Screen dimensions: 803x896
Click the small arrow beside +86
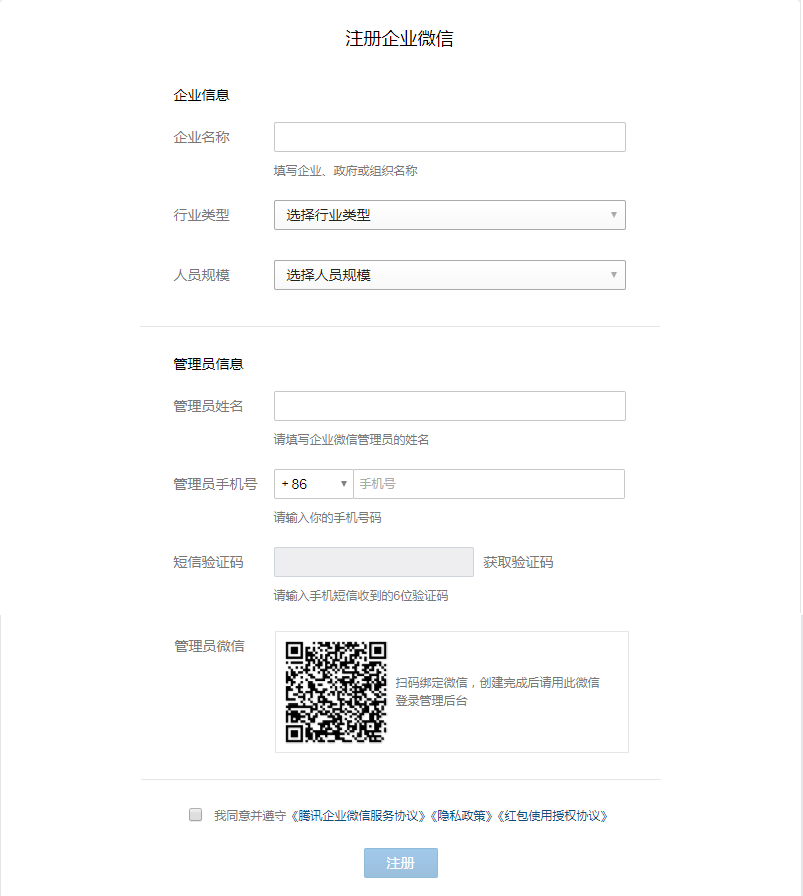tap(343, 484)
